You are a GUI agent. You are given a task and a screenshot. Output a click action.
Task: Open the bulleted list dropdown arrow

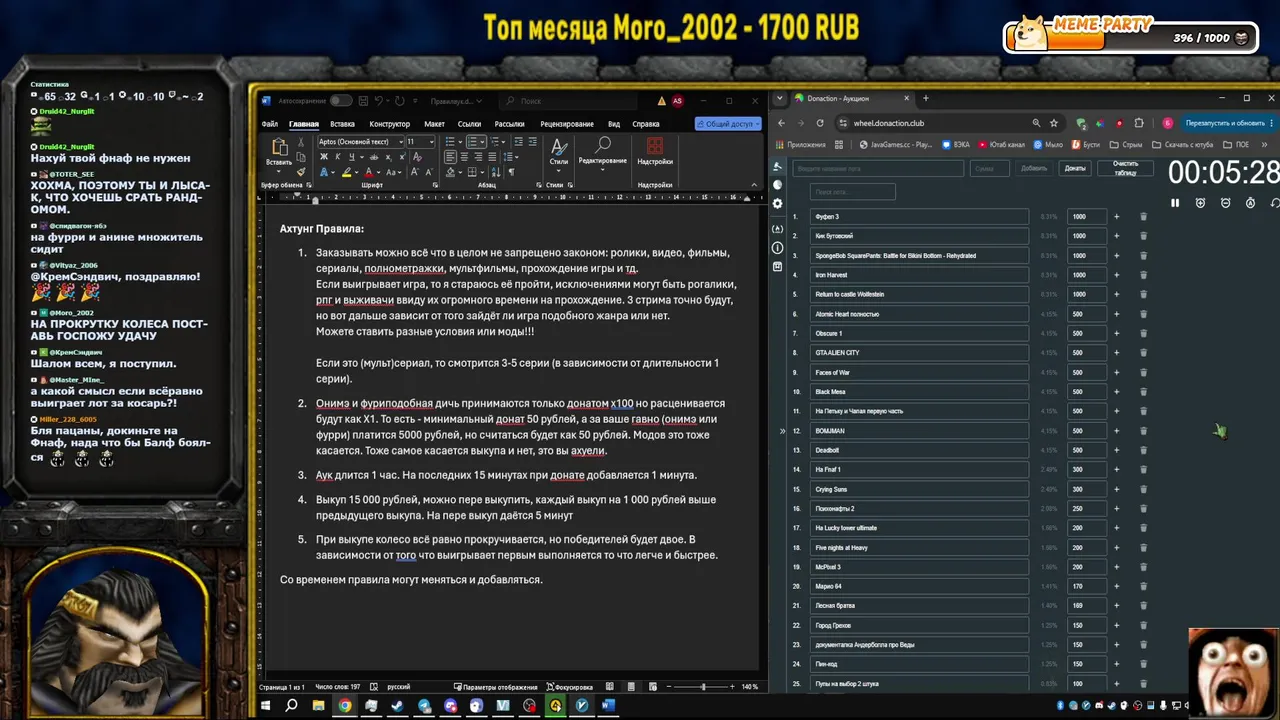[x=460, y=142]
